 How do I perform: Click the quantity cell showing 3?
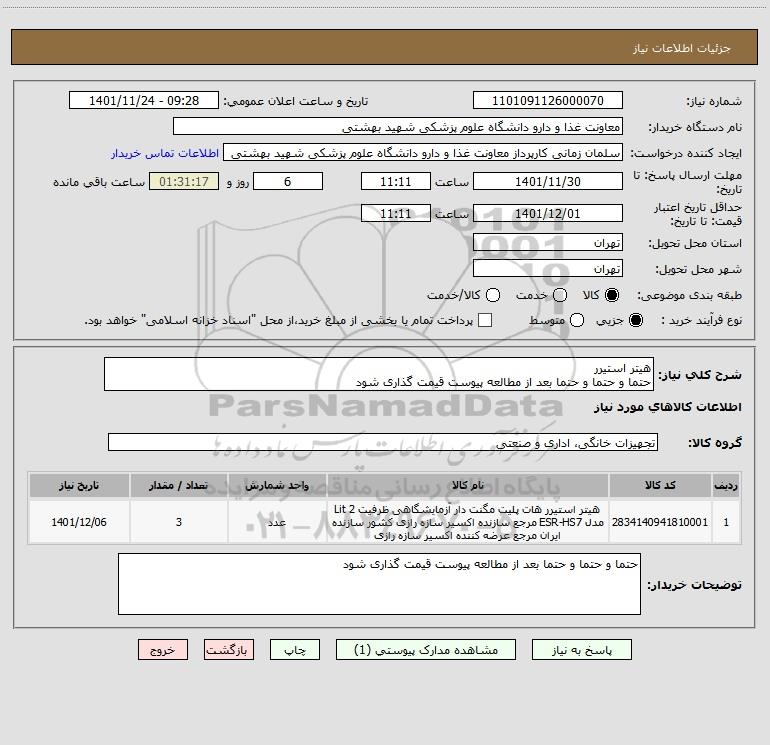point(179,522)
